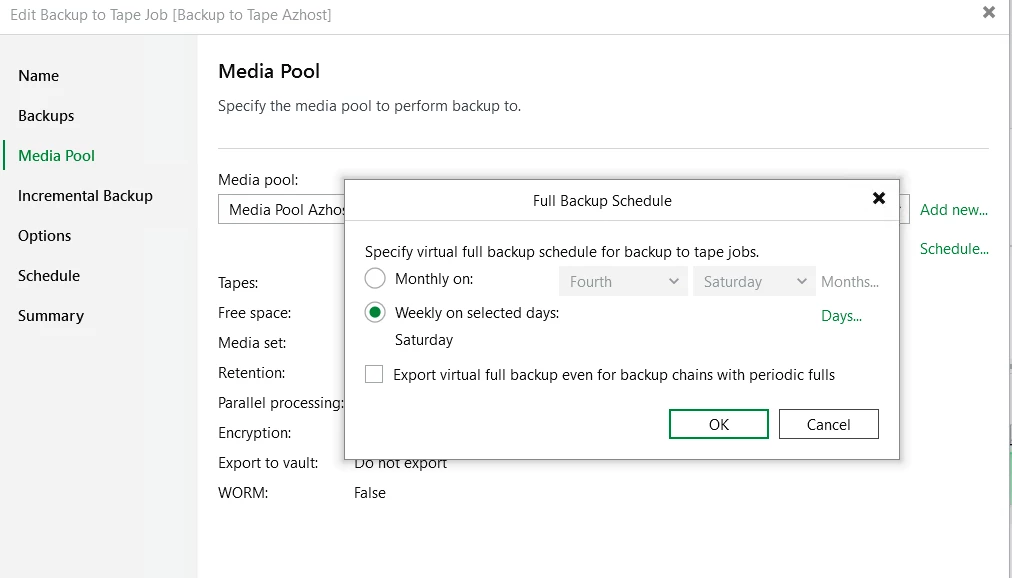Open the Saturday day dropdown
The image size is (1012, 578).
click(x=754, y=282)
